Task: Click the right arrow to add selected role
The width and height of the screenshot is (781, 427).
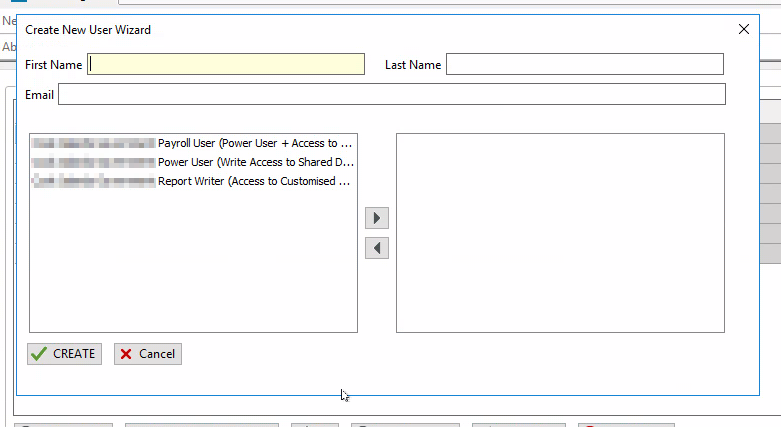Action: [377, 218]
